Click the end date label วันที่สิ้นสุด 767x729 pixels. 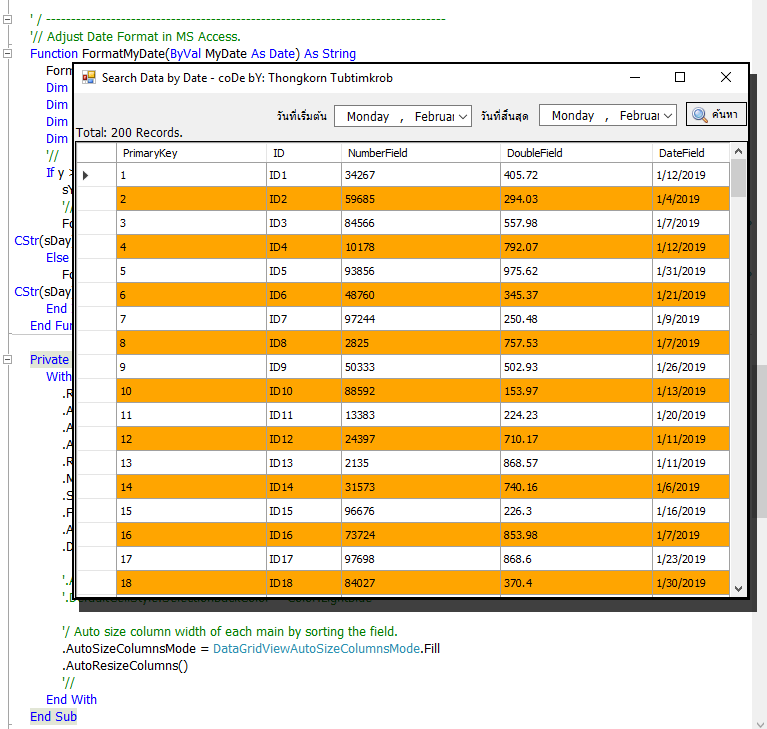(x=504, y=116)
